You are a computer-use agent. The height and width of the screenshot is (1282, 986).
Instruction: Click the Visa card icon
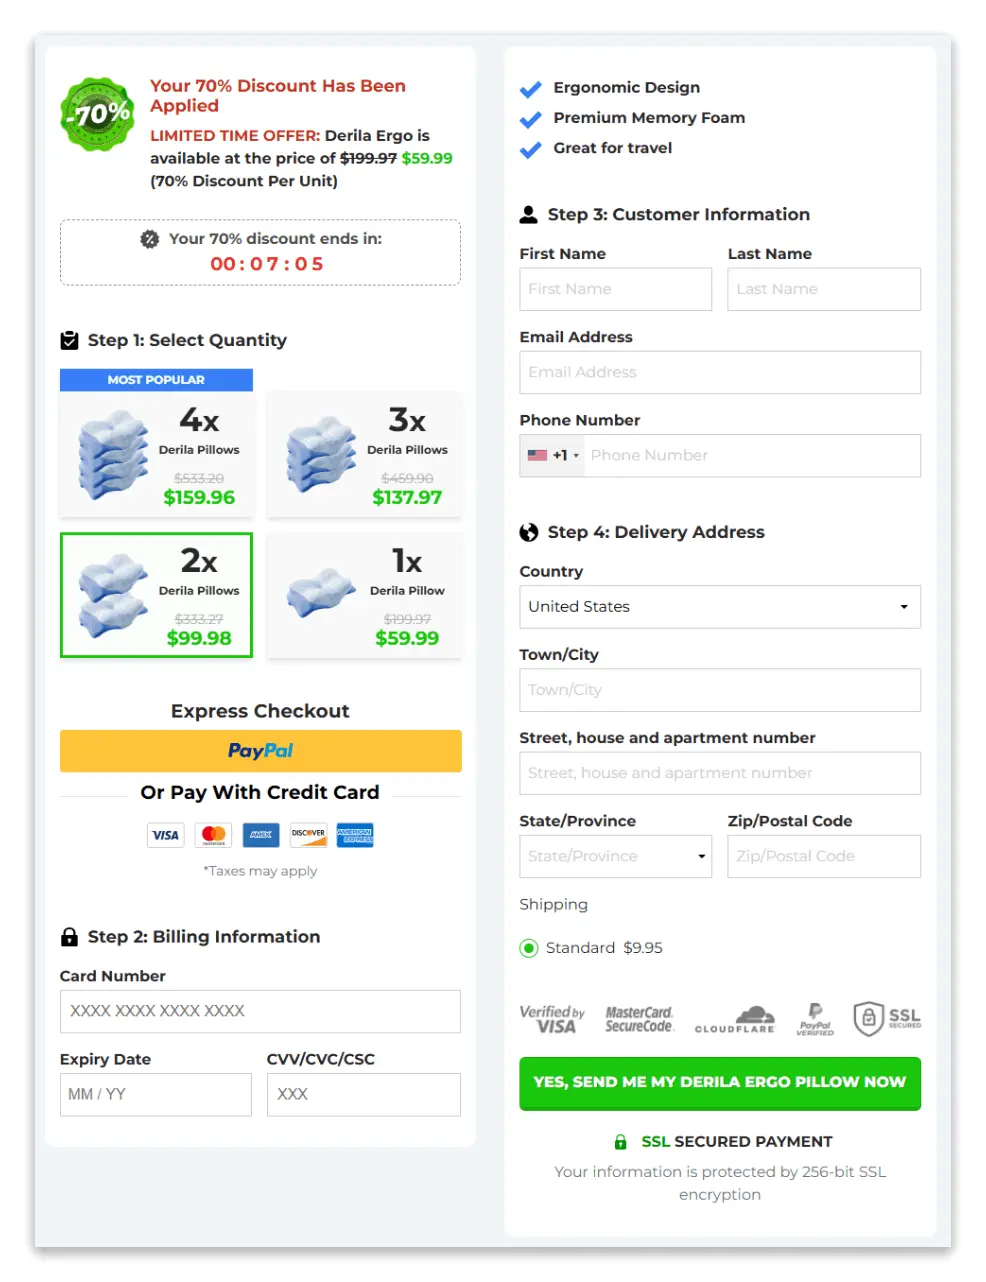[165, 835]
